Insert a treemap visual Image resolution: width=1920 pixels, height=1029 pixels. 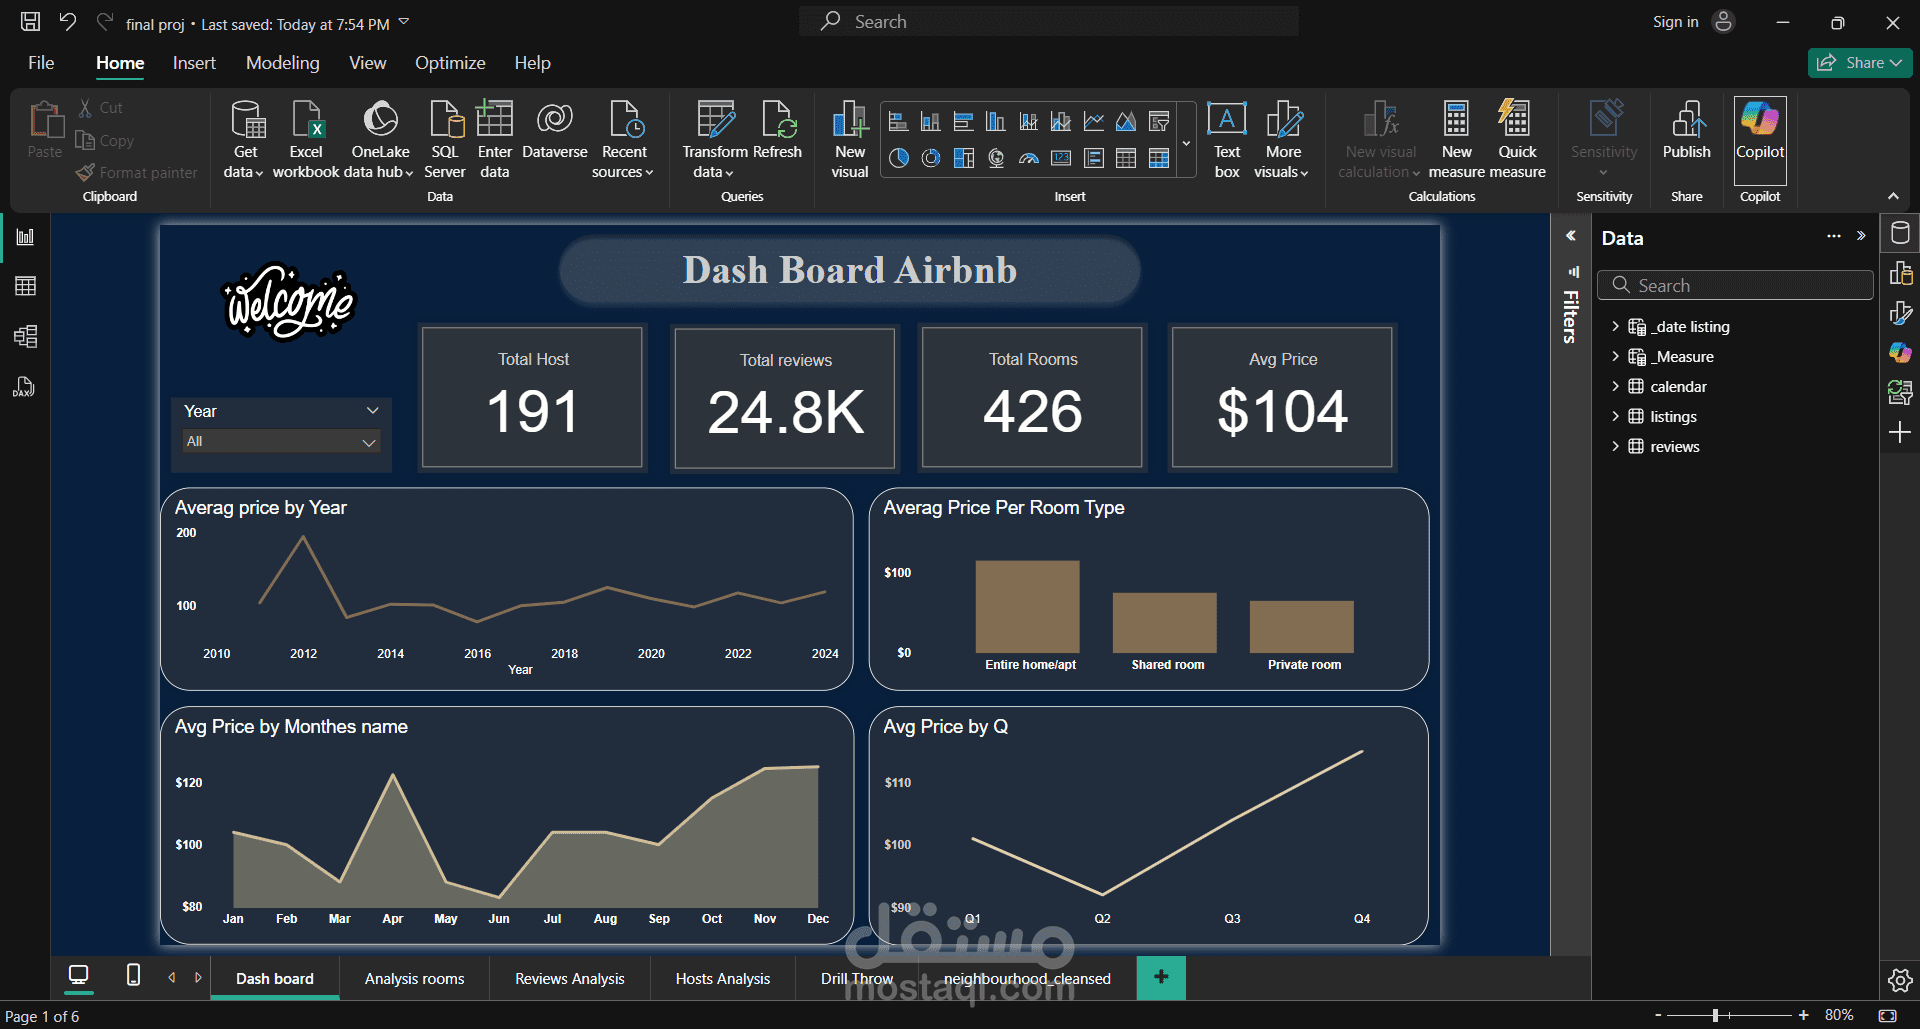pos(963,158)
